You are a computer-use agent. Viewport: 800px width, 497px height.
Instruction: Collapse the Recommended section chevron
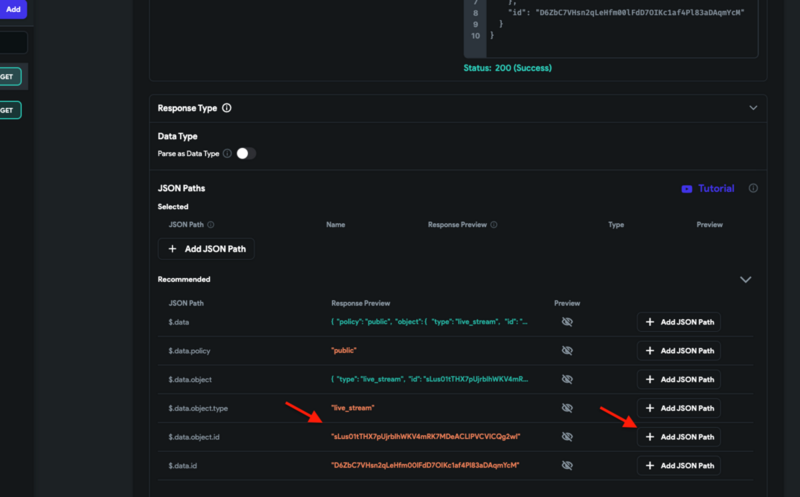pyautogui.click(x=745, y=280)
